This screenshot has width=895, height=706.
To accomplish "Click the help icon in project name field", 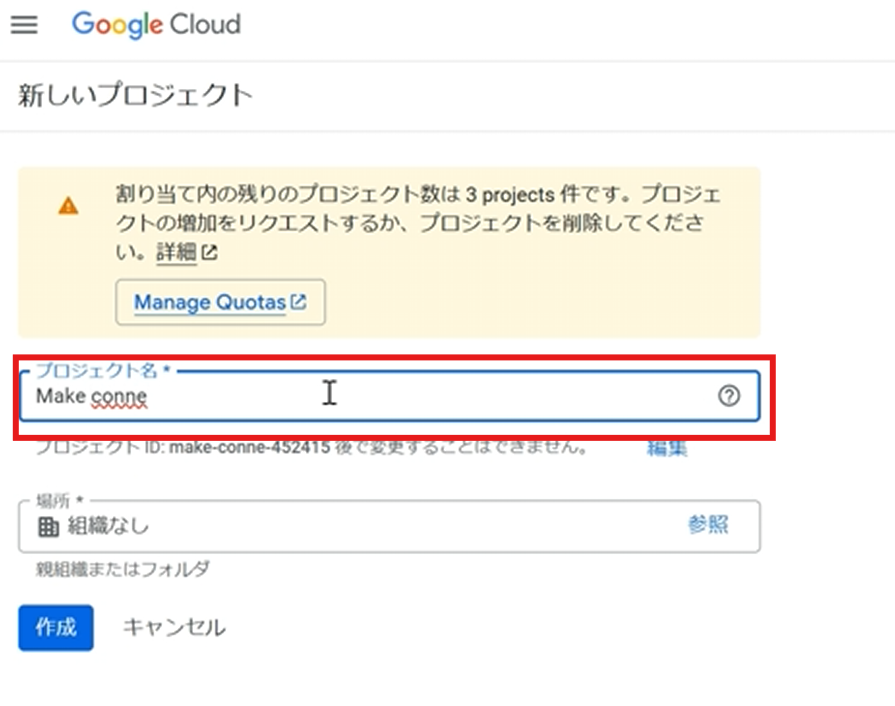I will 729,396.
